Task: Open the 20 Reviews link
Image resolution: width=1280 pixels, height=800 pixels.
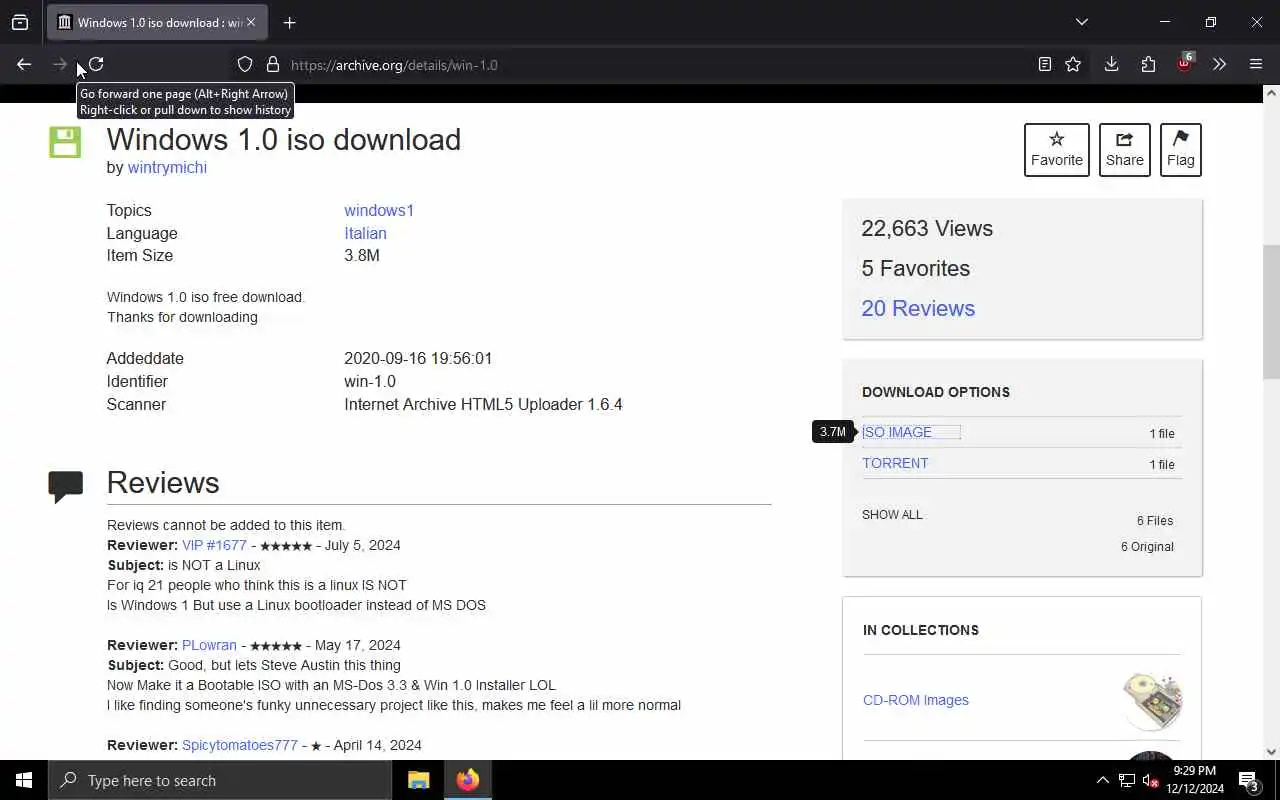Action: click(x=918, y=309)
